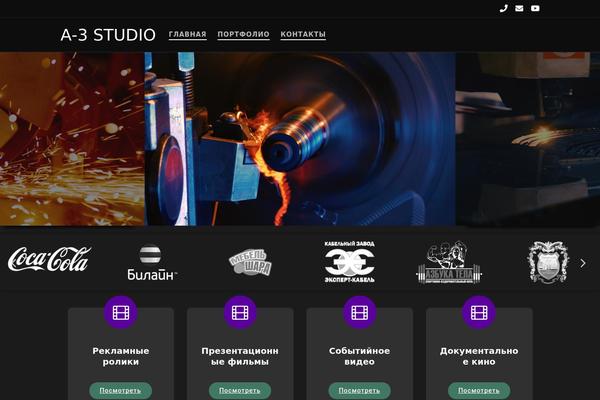This screenshot has width=600, height=400.
Task: Click film icon above Рекламные ролики
Action: point(121,313)
